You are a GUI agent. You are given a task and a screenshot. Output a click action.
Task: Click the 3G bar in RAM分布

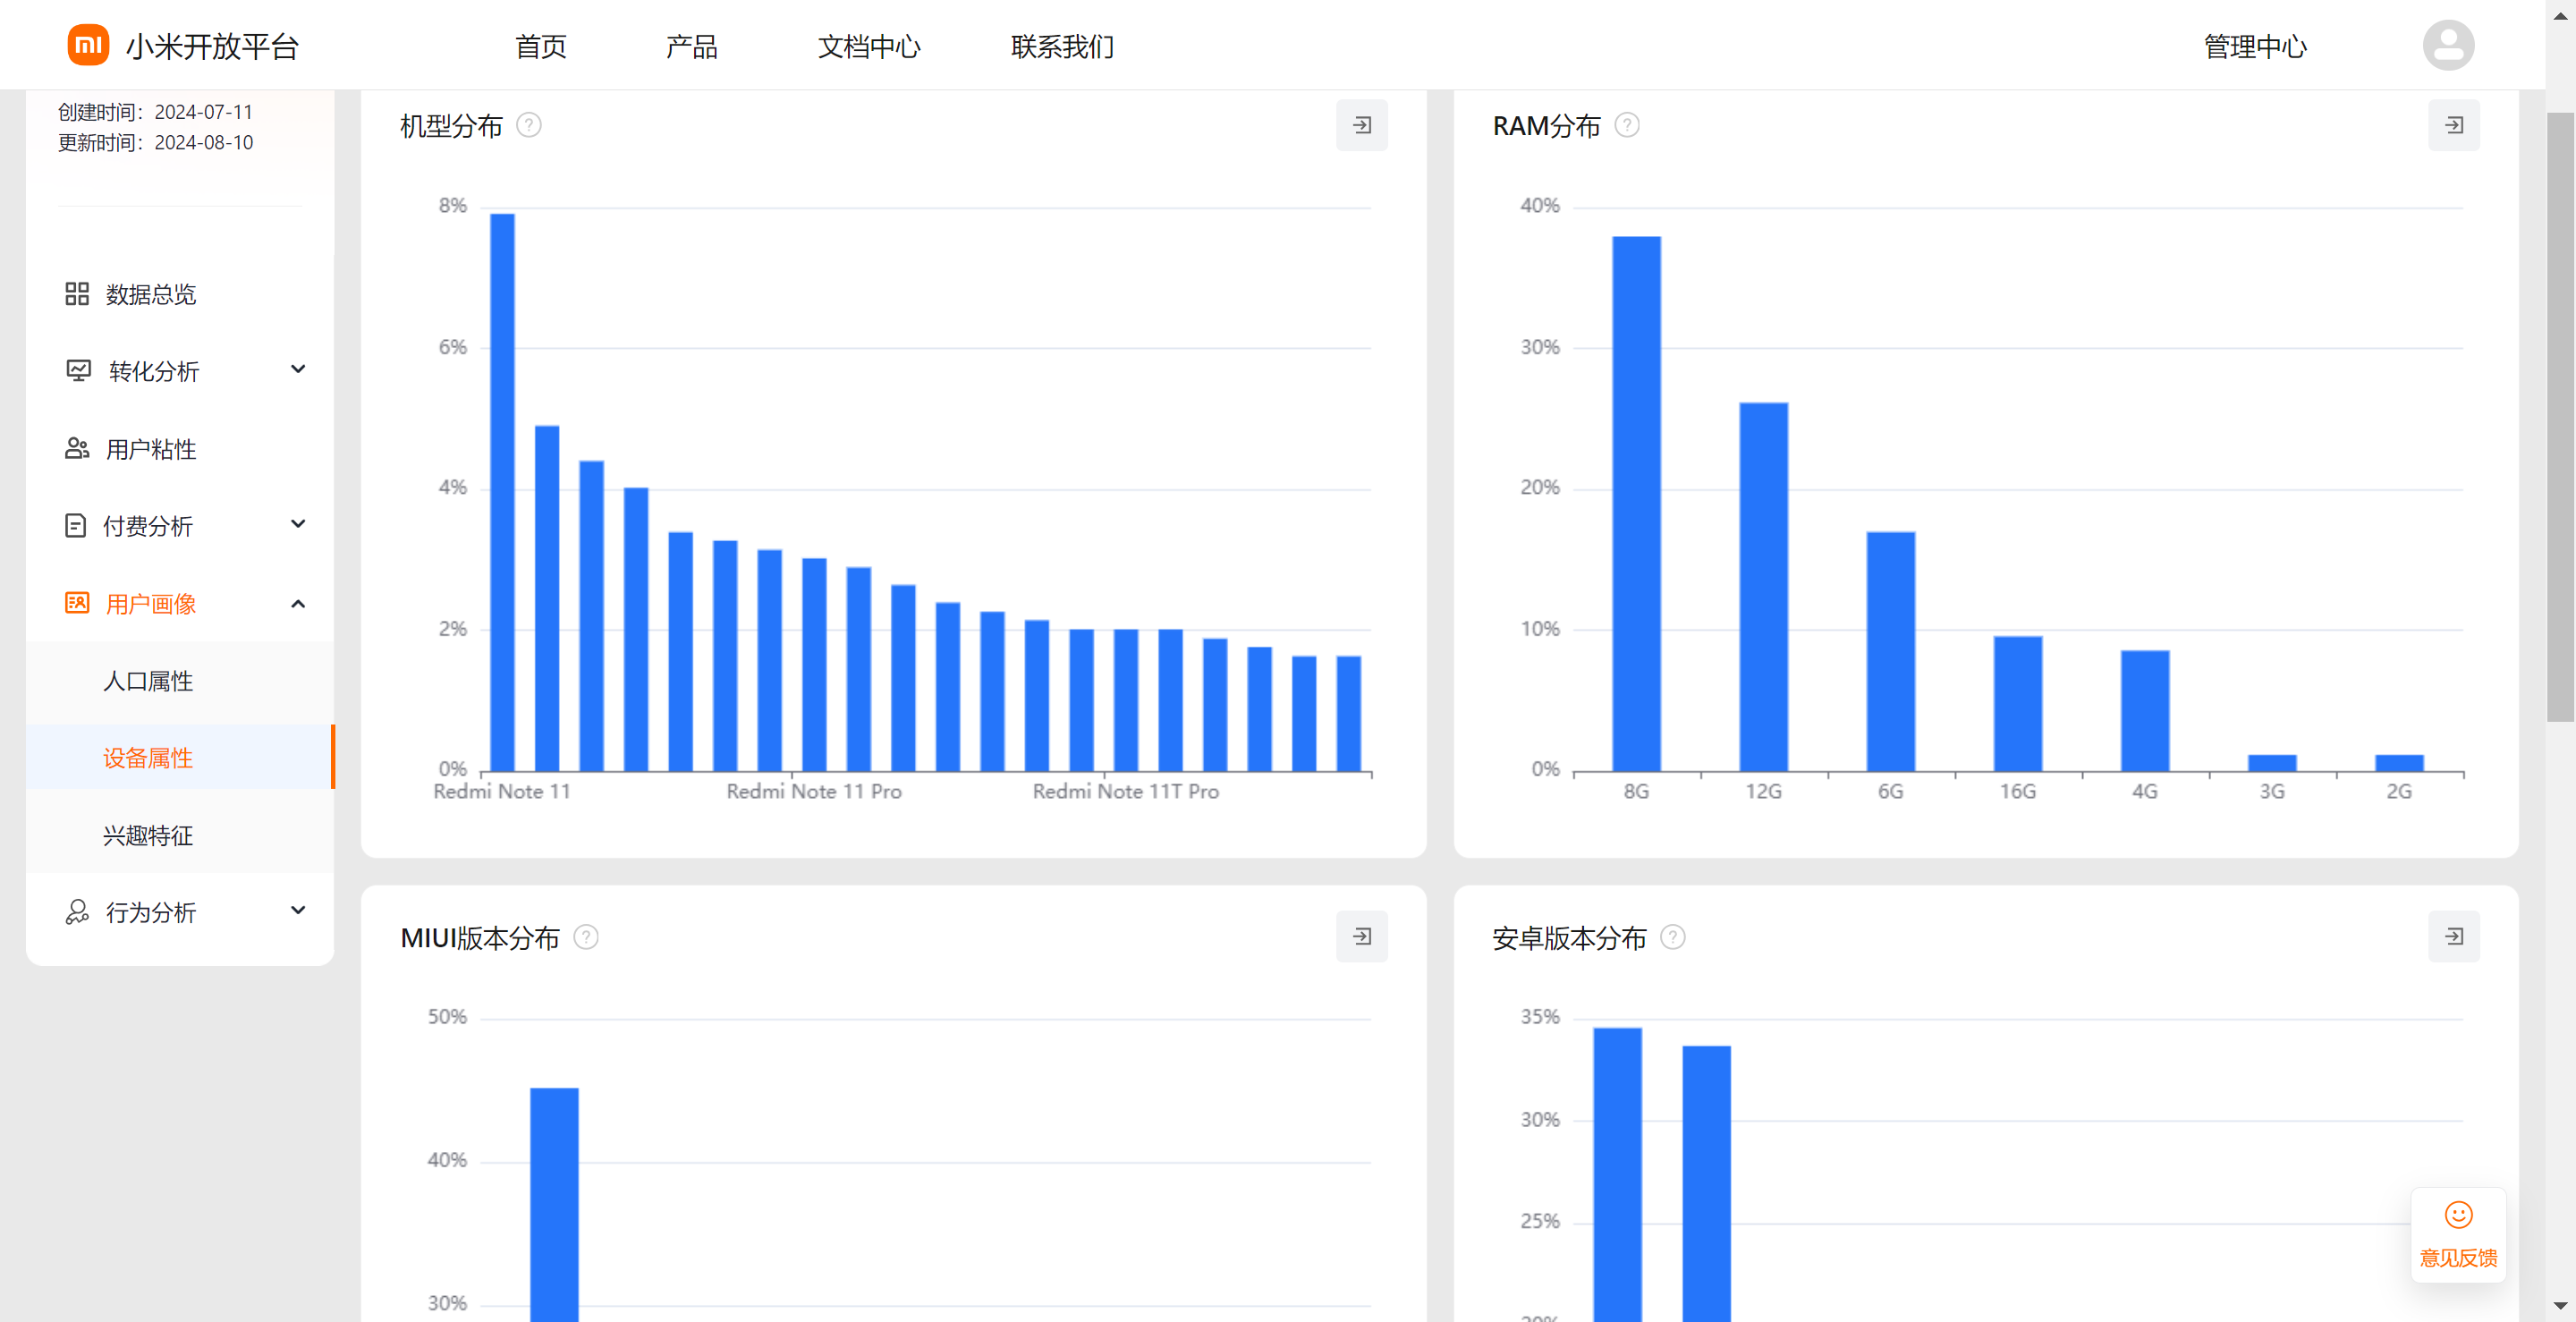(x=2272, y=762)
